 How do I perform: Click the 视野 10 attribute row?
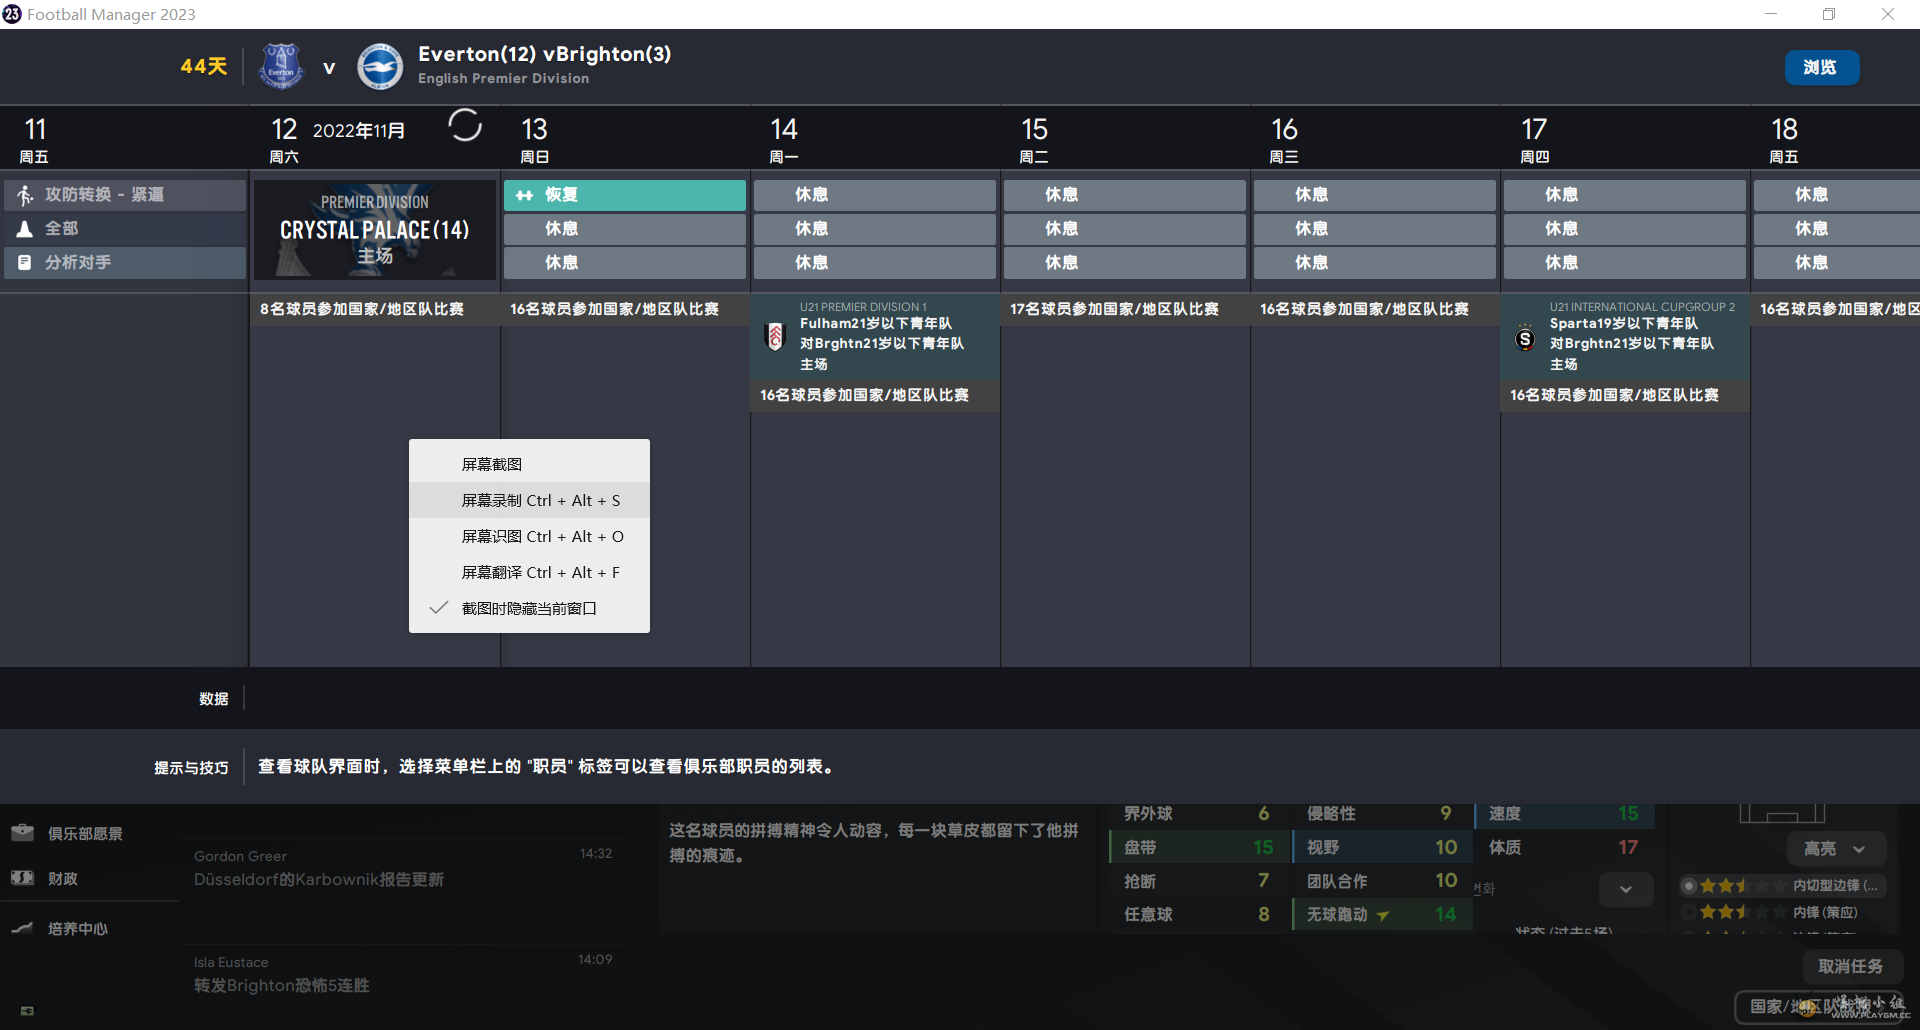click(x=1383, y=847)
